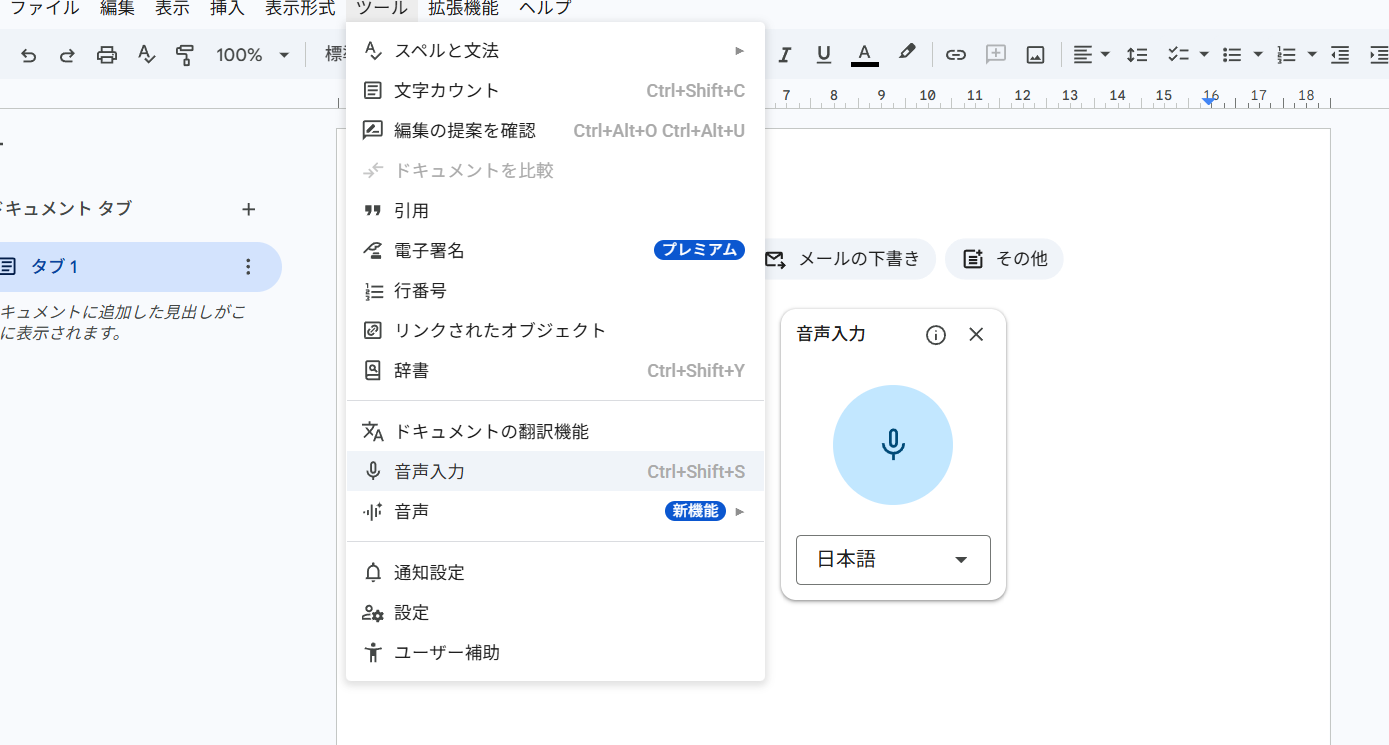Click the その他 chip button
Screen dimensions: 1389x745
(1004, 259)
